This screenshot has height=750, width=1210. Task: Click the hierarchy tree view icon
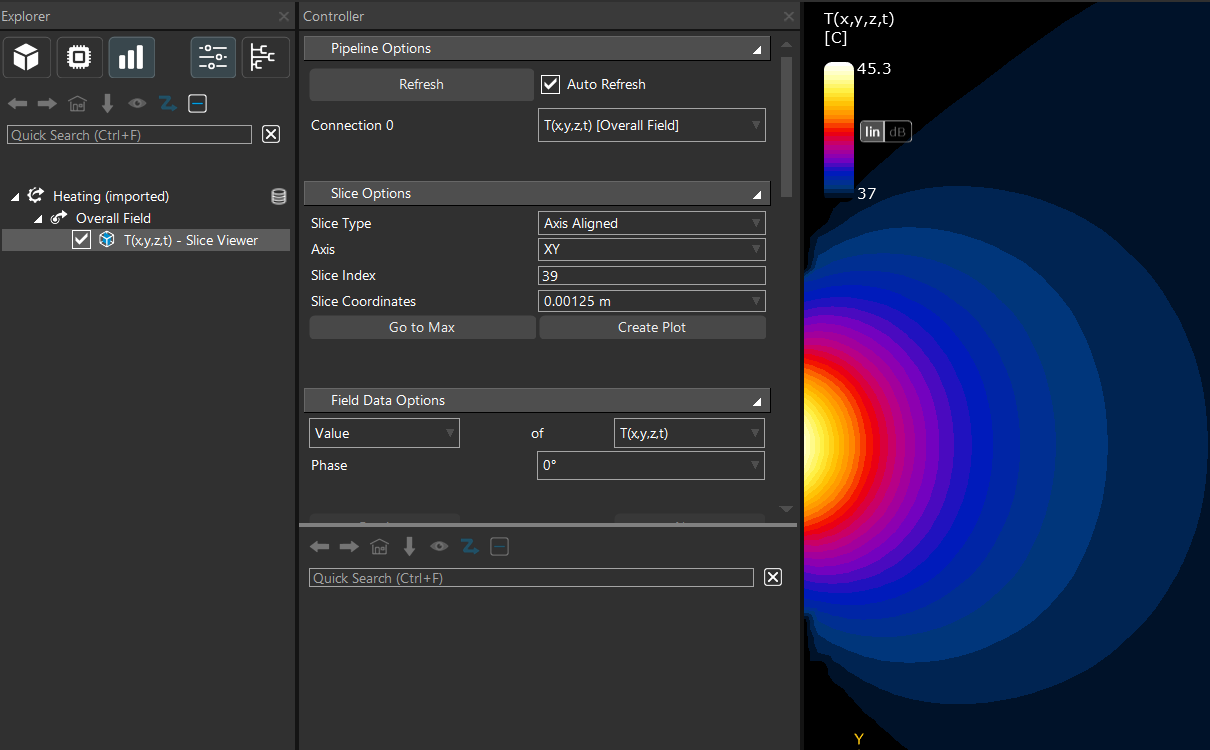[x=265, y=58]
